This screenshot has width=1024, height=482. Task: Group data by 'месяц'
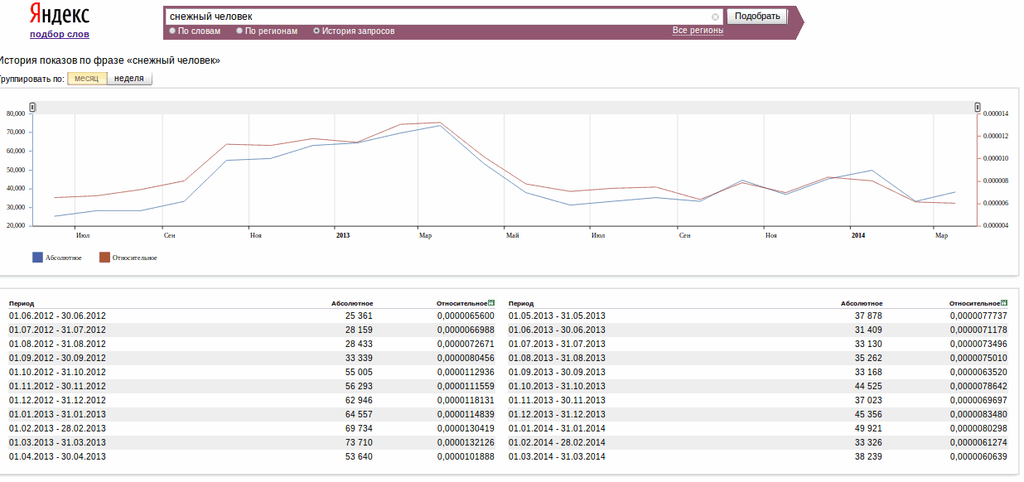tap(87, 78)
